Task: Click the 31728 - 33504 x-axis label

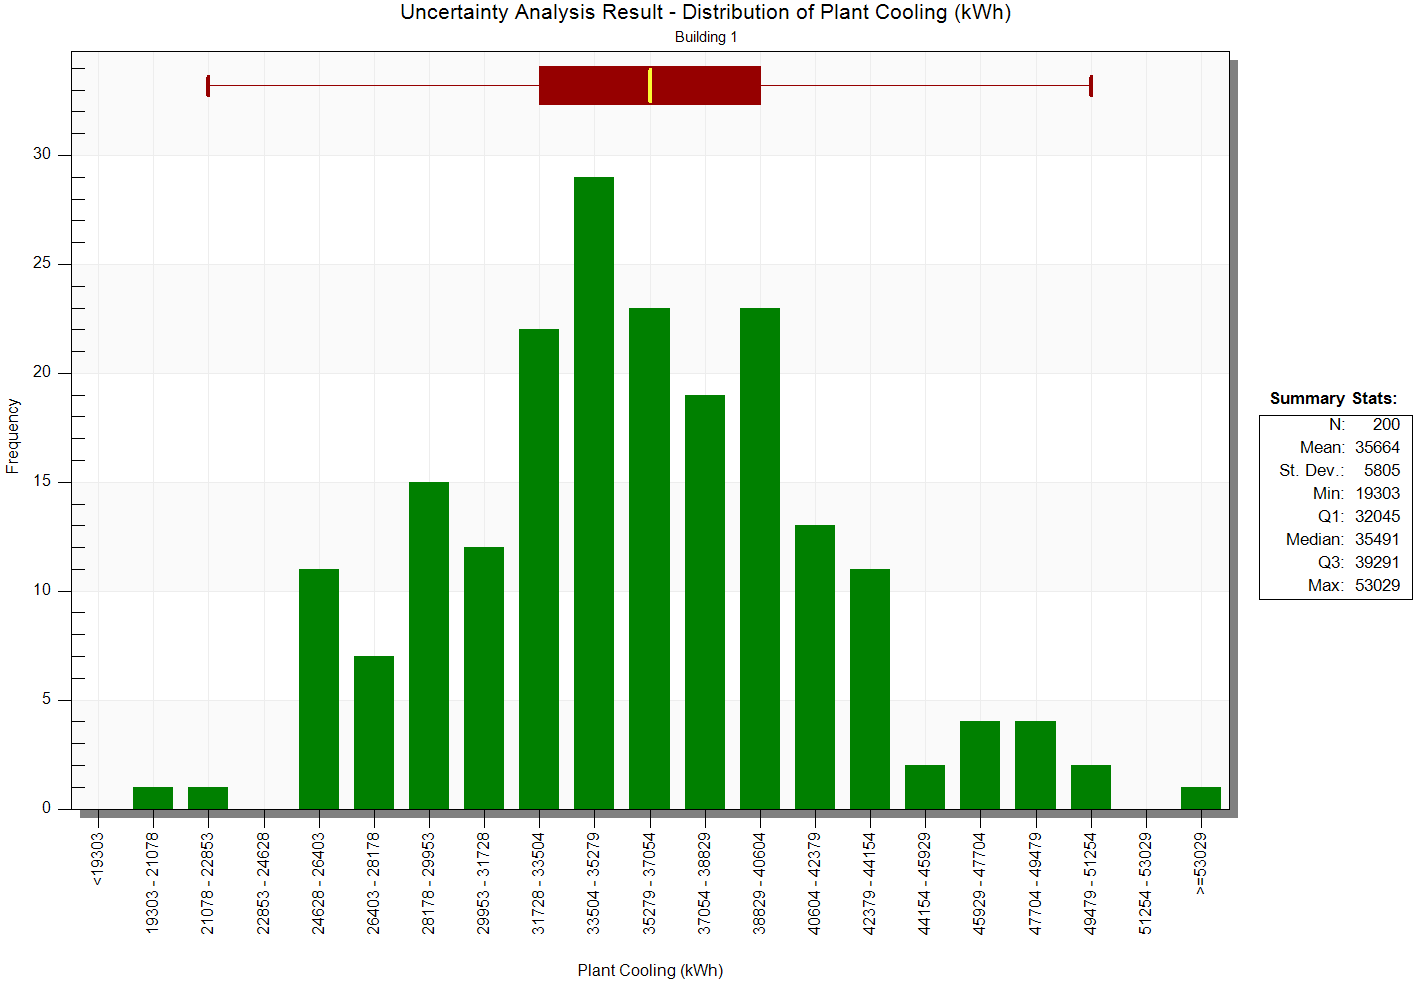Action: pos(539,883)
